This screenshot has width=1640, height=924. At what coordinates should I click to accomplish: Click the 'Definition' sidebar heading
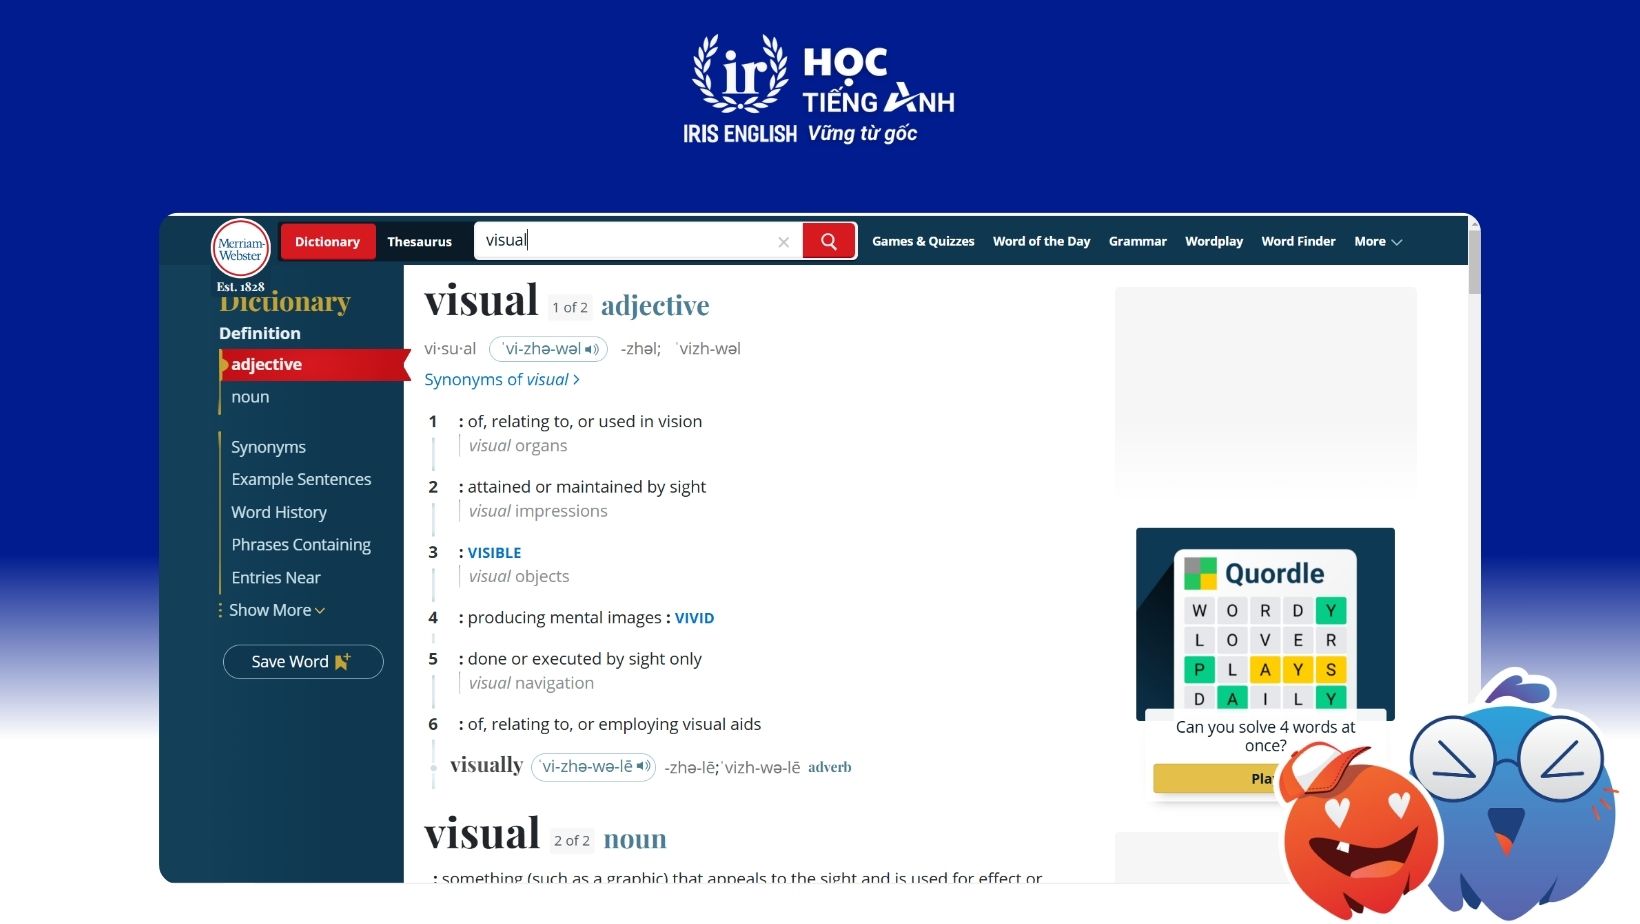(260, 334)
